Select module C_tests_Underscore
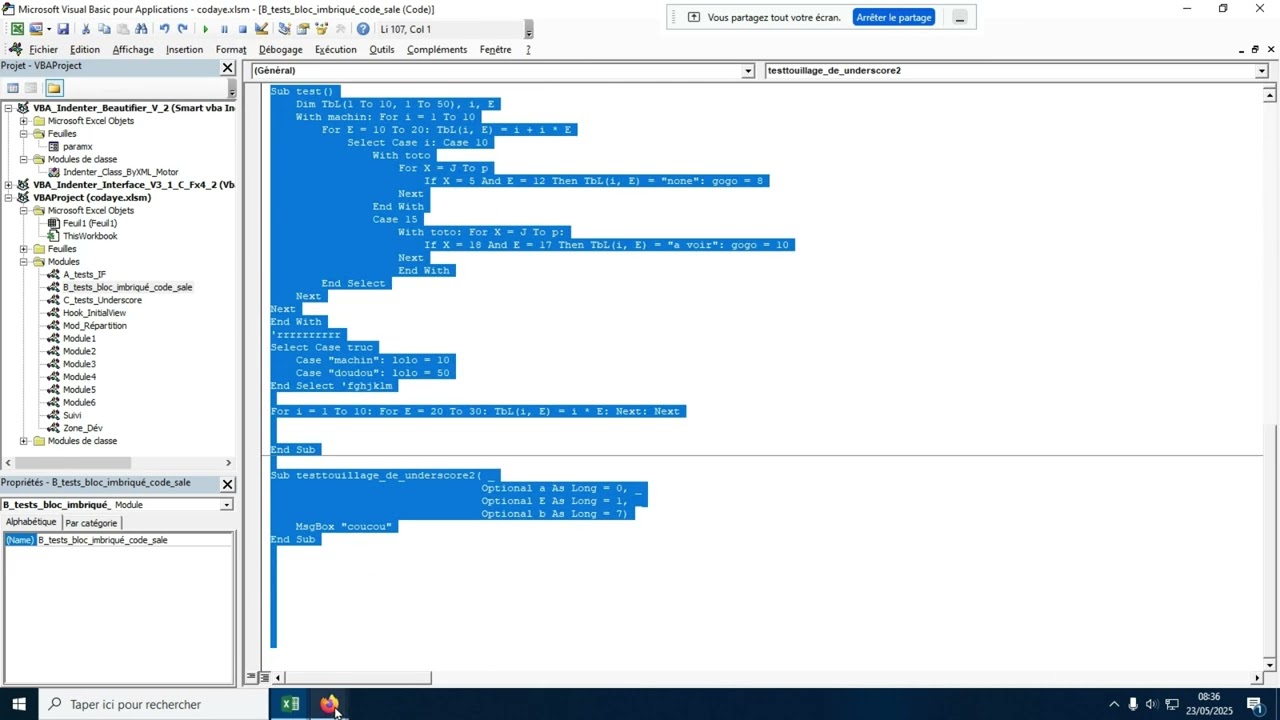1280x720 pixels. [x=102, y=300]
